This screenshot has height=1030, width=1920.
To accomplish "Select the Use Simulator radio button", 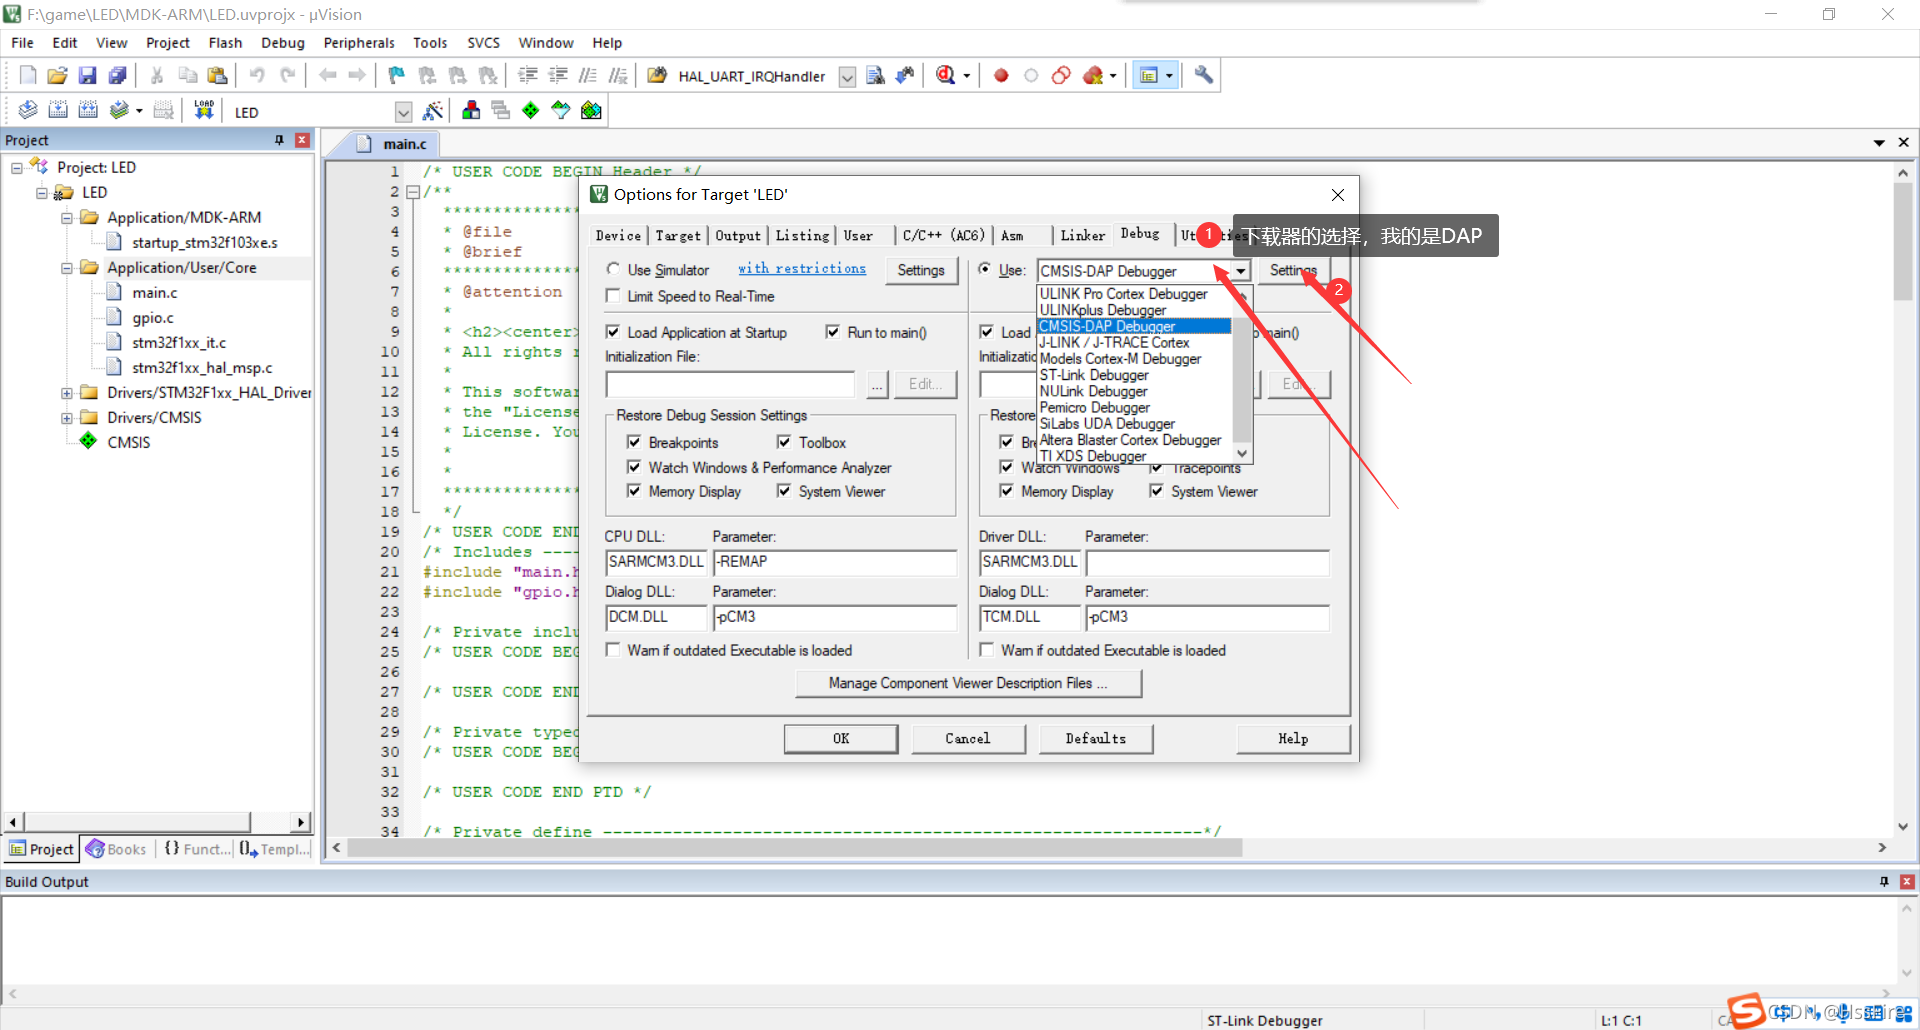I will tap(613, 269).
